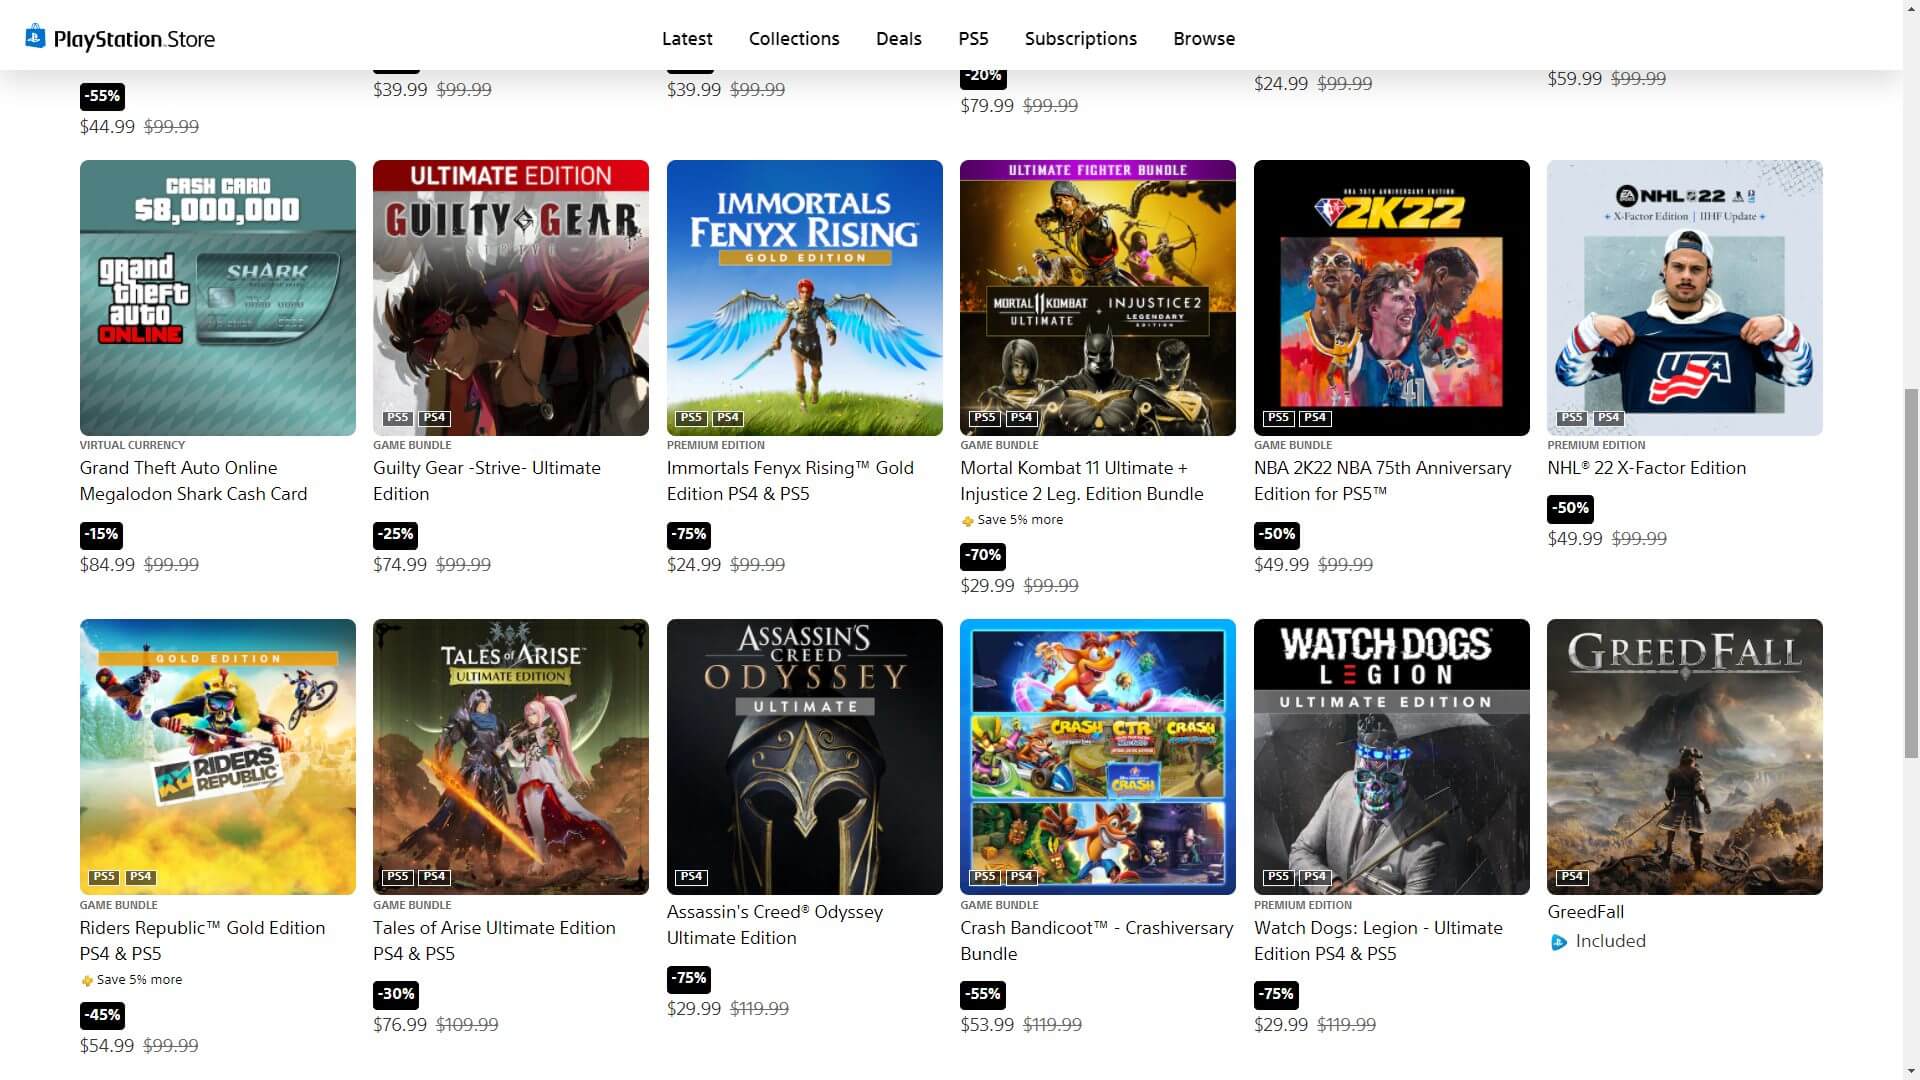Select the Browse navigation item
Screen dimensions: 1920x1080
point(1204,39)
